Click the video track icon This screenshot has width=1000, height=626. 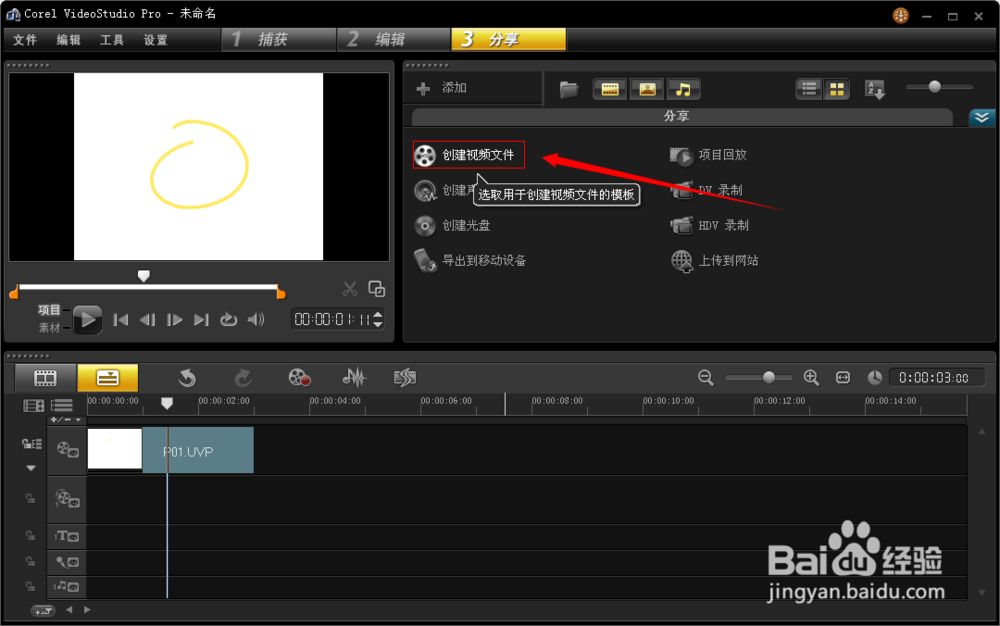point(67,450)
